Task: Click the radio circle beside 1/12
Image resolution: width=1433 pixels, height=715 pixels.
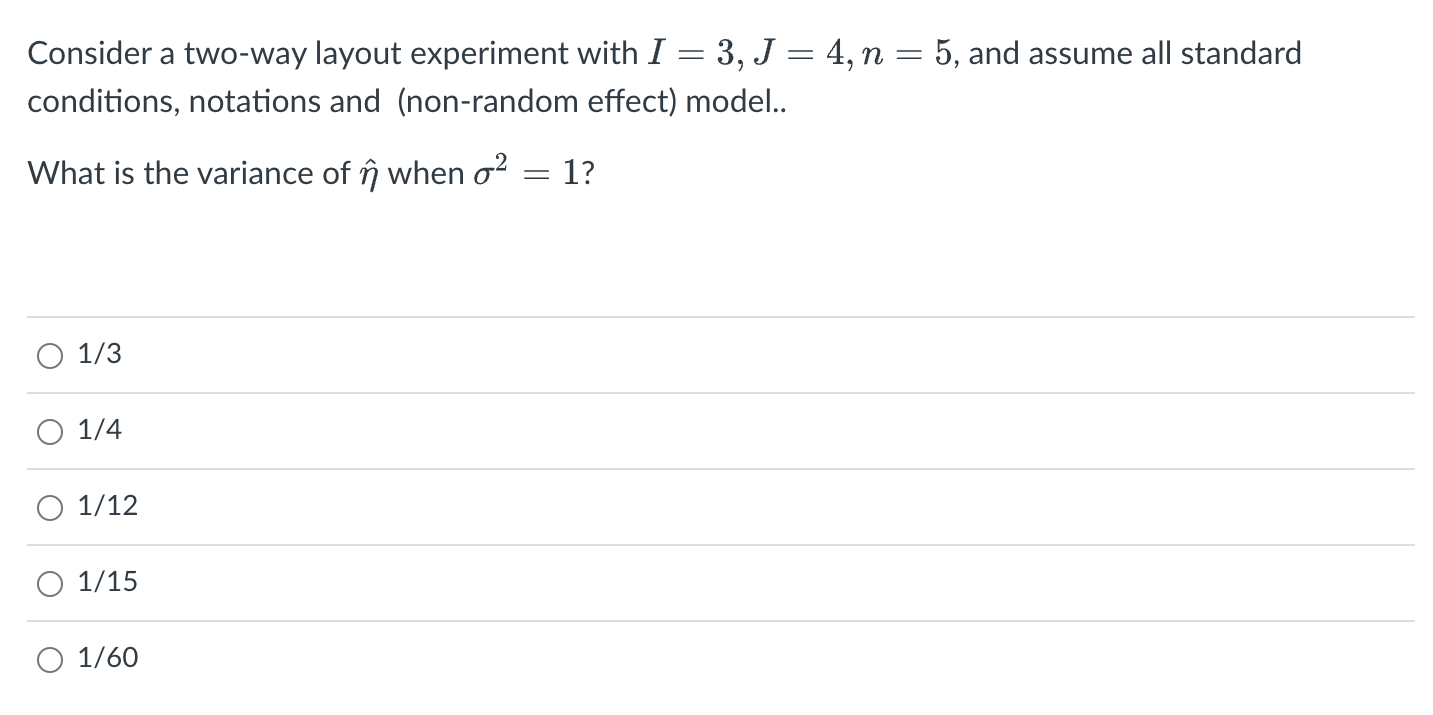Action: pyautogui.click(x=50, y=506)
